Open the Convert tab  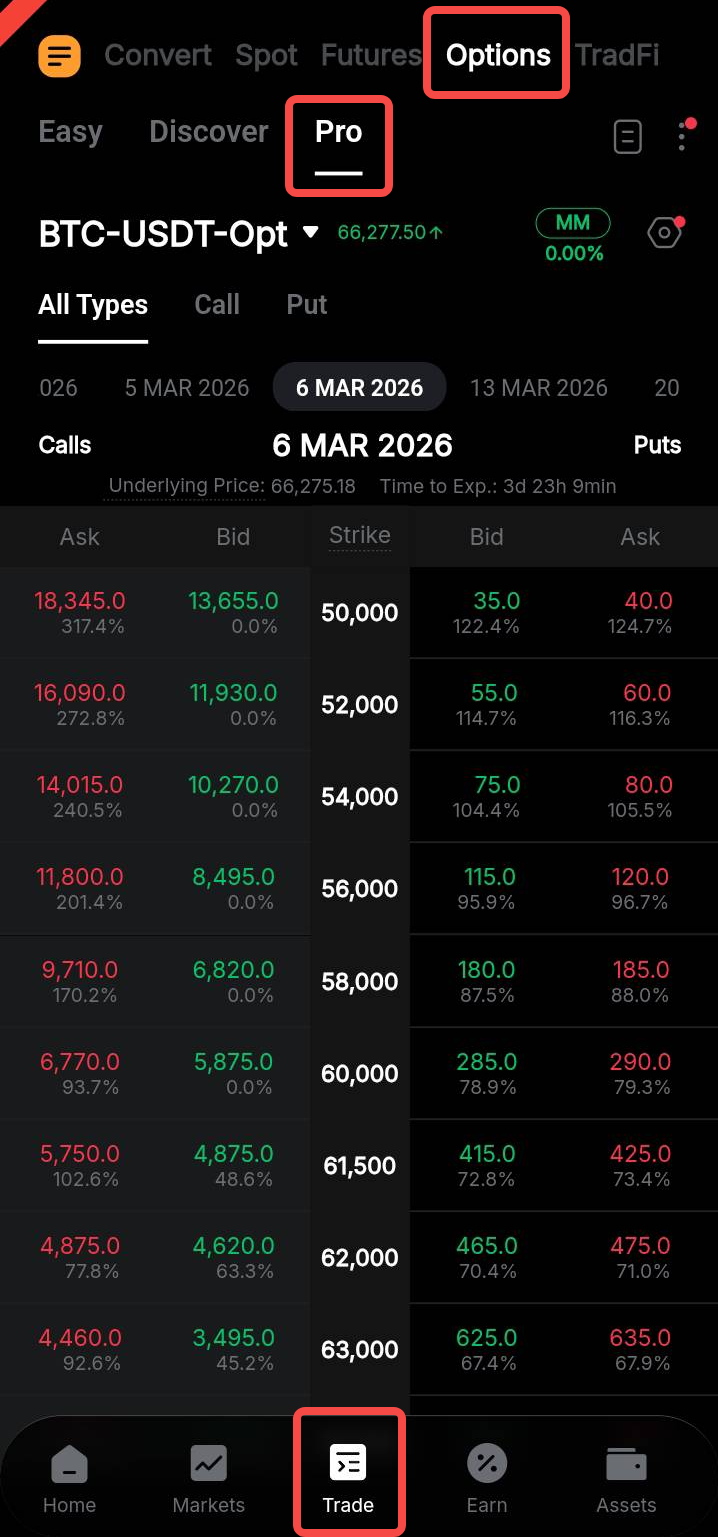pyautogui.click(x=158, y=55)
